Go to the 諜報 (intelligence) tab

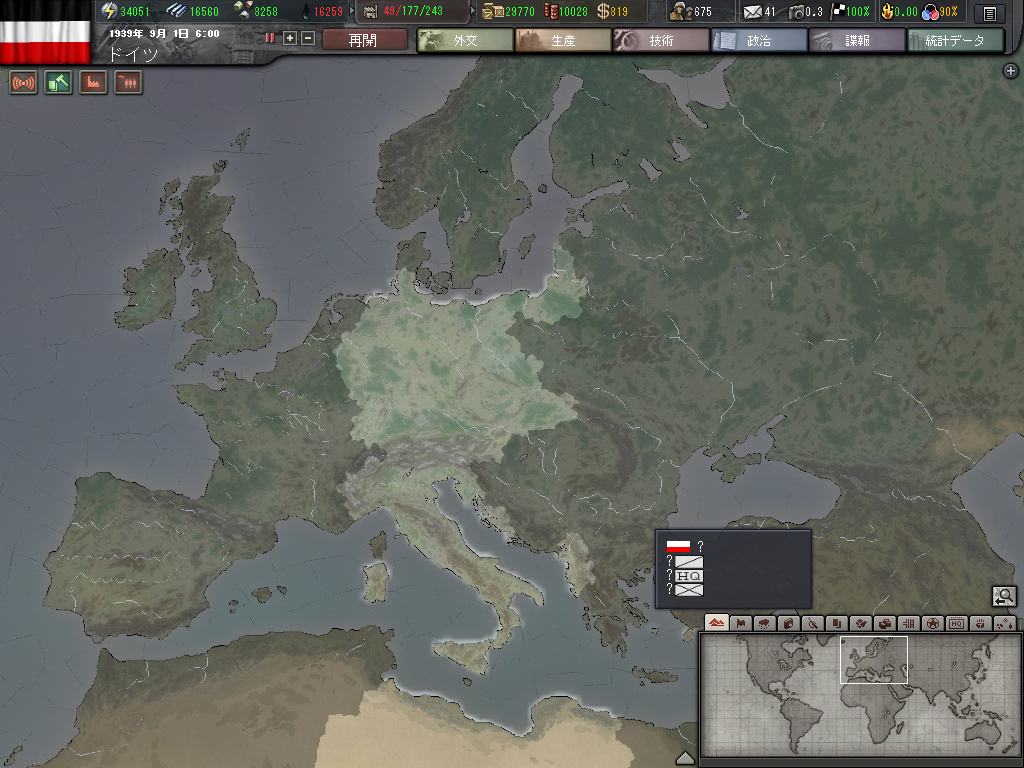pyautogui.click(x=857, y=40)
